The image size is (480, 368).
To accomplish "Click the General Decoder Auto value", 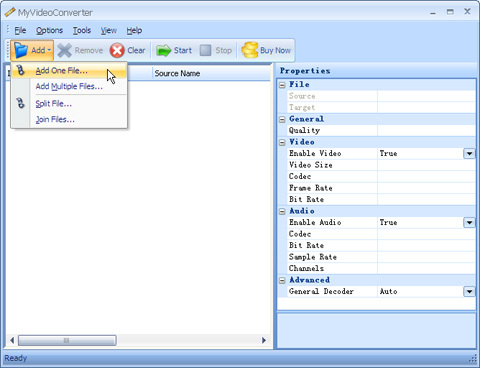I will click(x=388, y=292).
